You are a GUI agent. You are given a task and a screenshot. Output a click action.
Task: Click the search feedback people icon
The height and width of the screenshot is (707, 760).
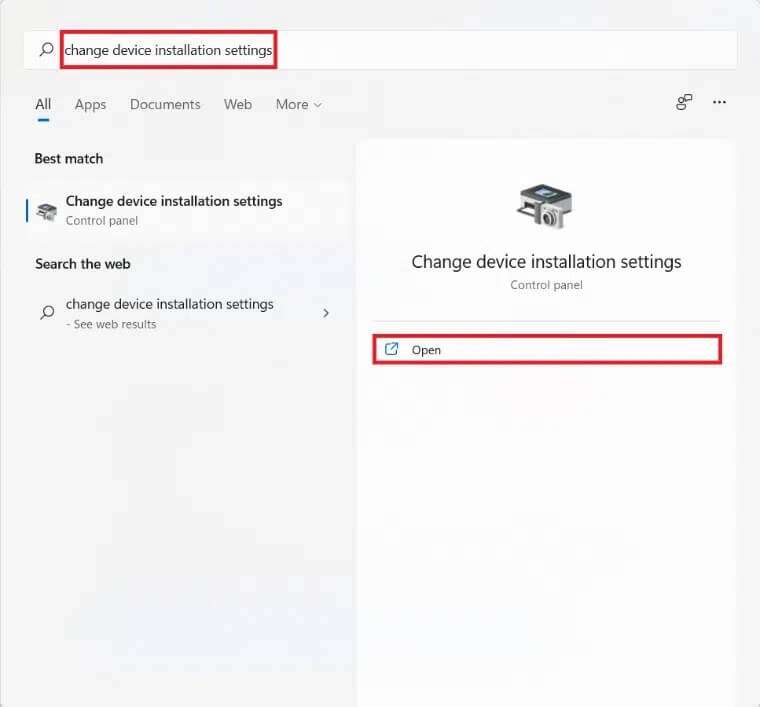coord(684,102)
